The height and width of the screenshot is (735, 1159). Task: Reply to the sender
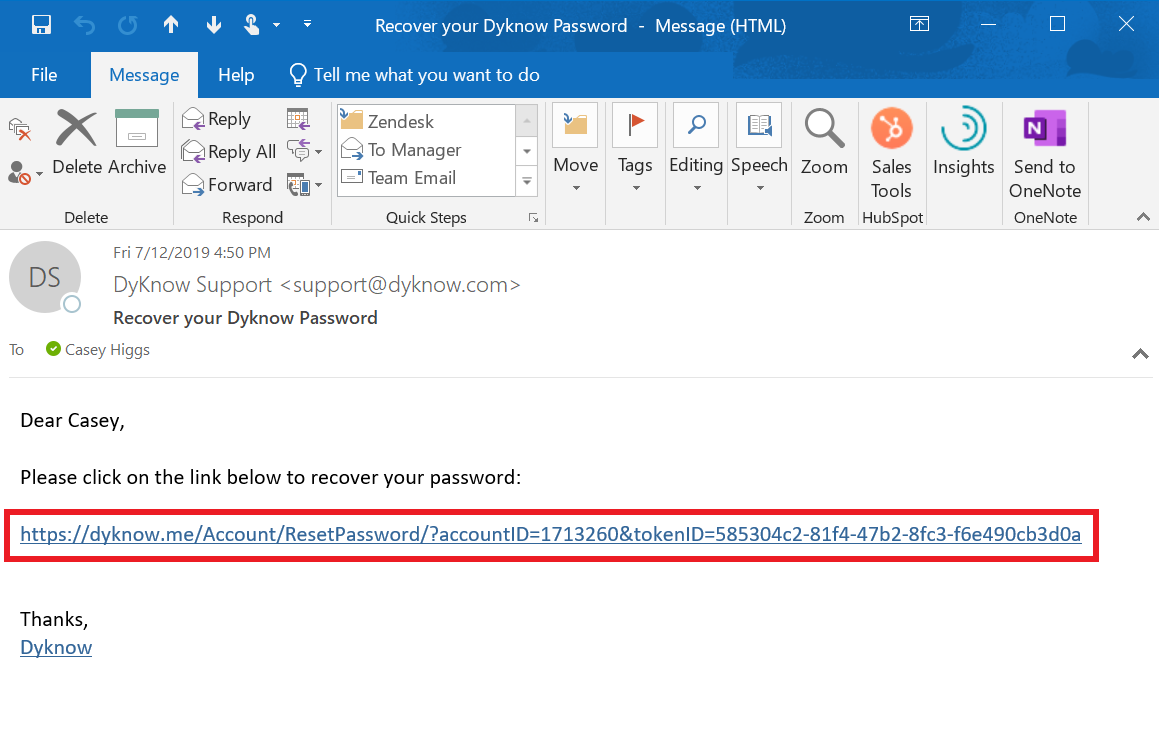(x=217, y=119)
